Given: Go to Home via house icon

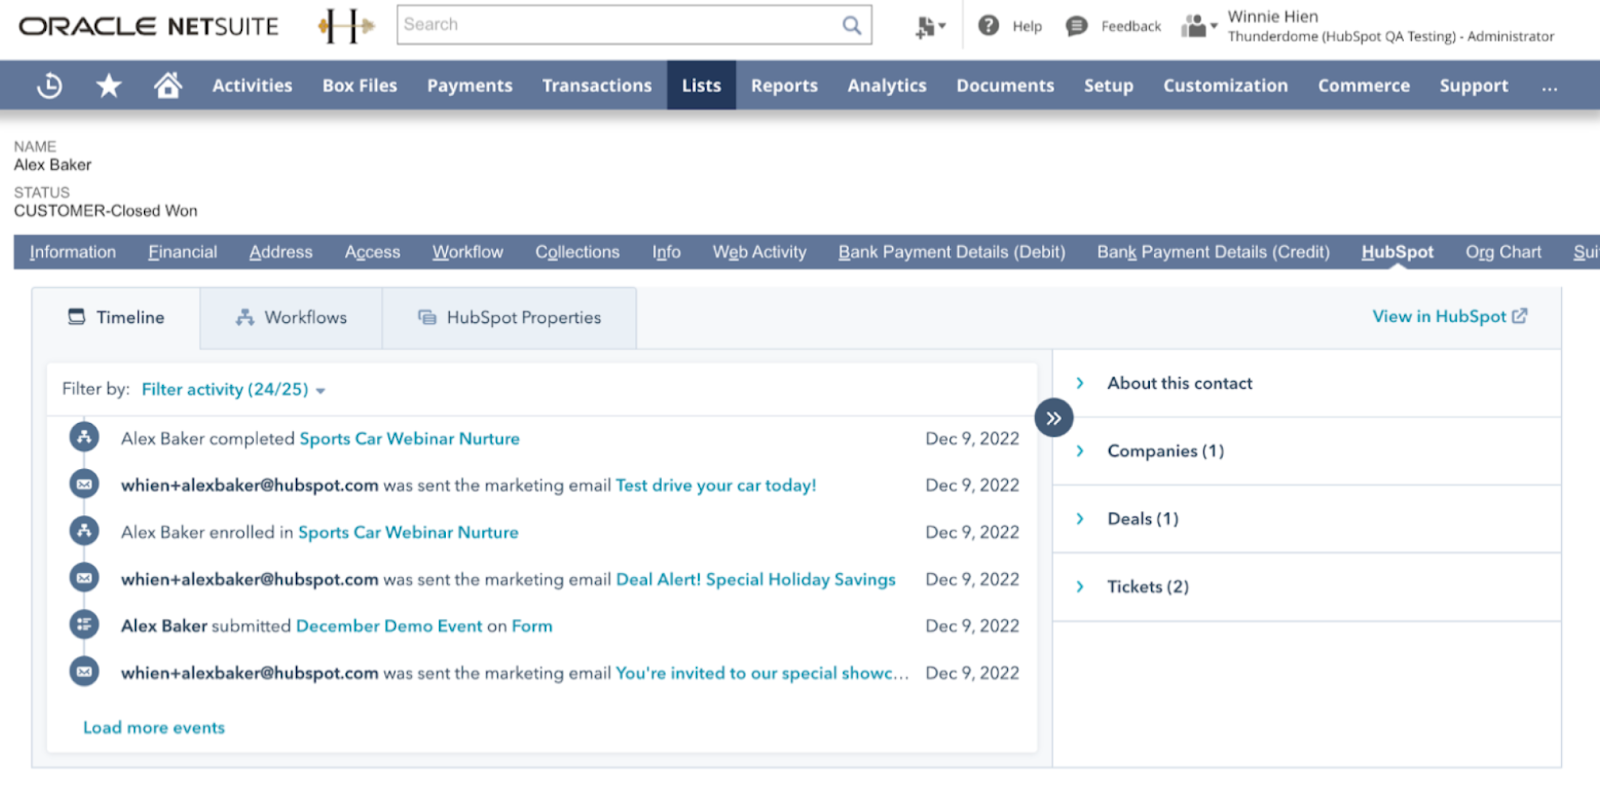Looking at the screenshot, I should (x=168, y=85).
